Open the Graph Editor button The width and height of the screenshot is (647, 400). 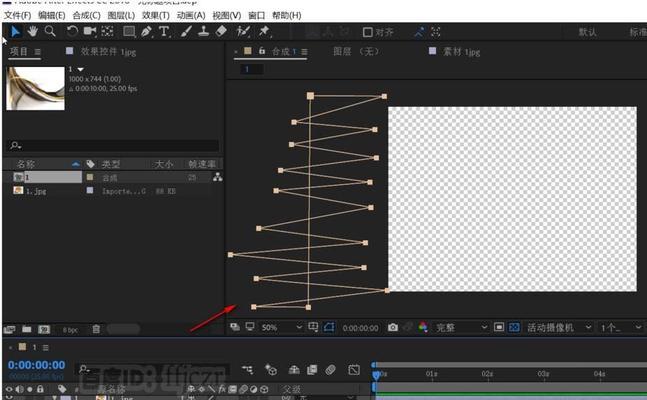[x=354, y=369]
